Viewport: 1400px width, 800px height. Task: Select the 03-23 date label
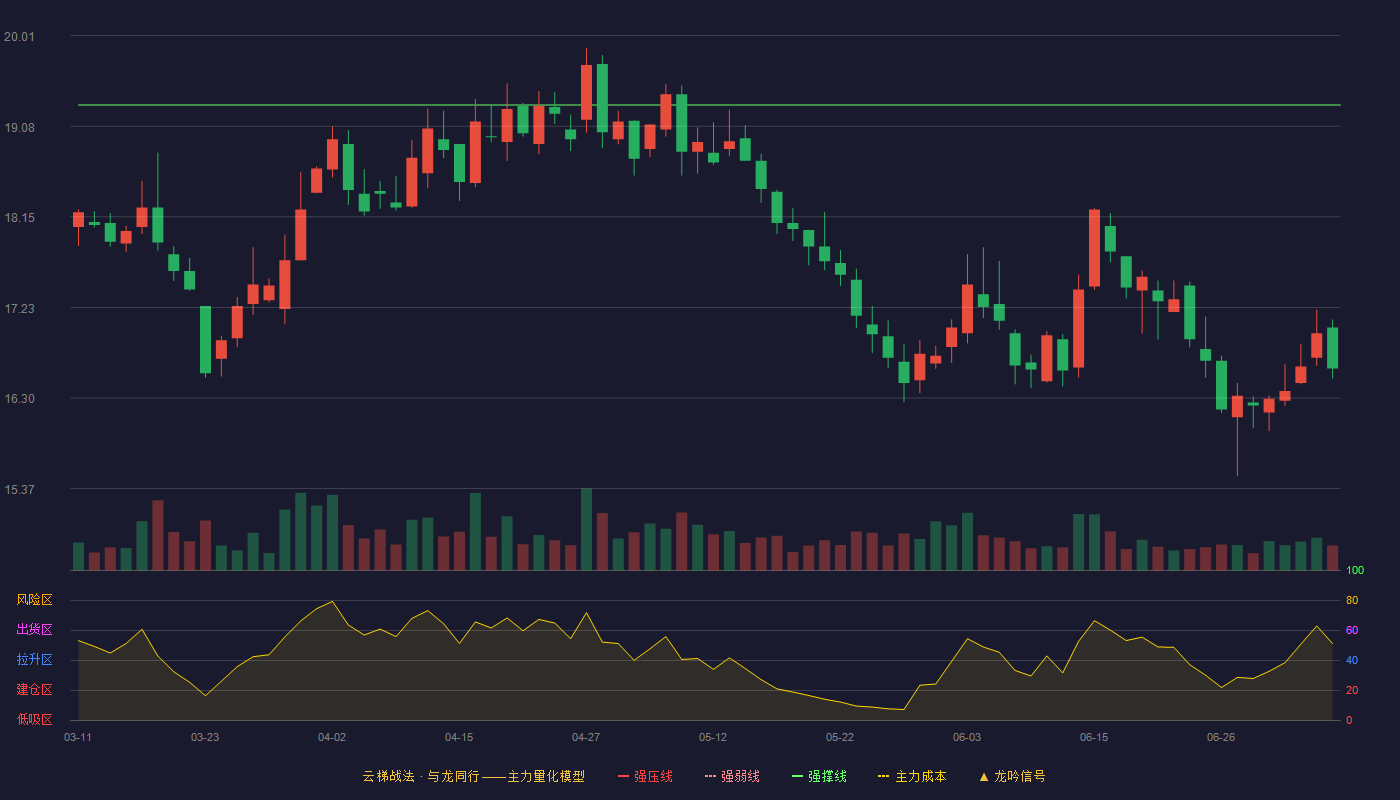205,737
